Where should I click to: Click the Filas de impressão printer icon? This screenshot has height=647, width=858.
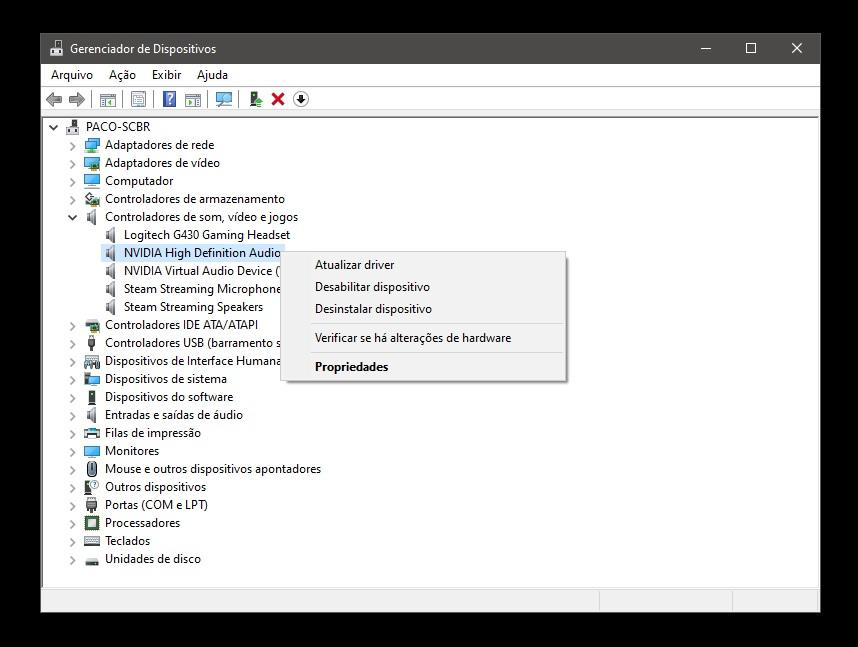click(x=92, y=433)
